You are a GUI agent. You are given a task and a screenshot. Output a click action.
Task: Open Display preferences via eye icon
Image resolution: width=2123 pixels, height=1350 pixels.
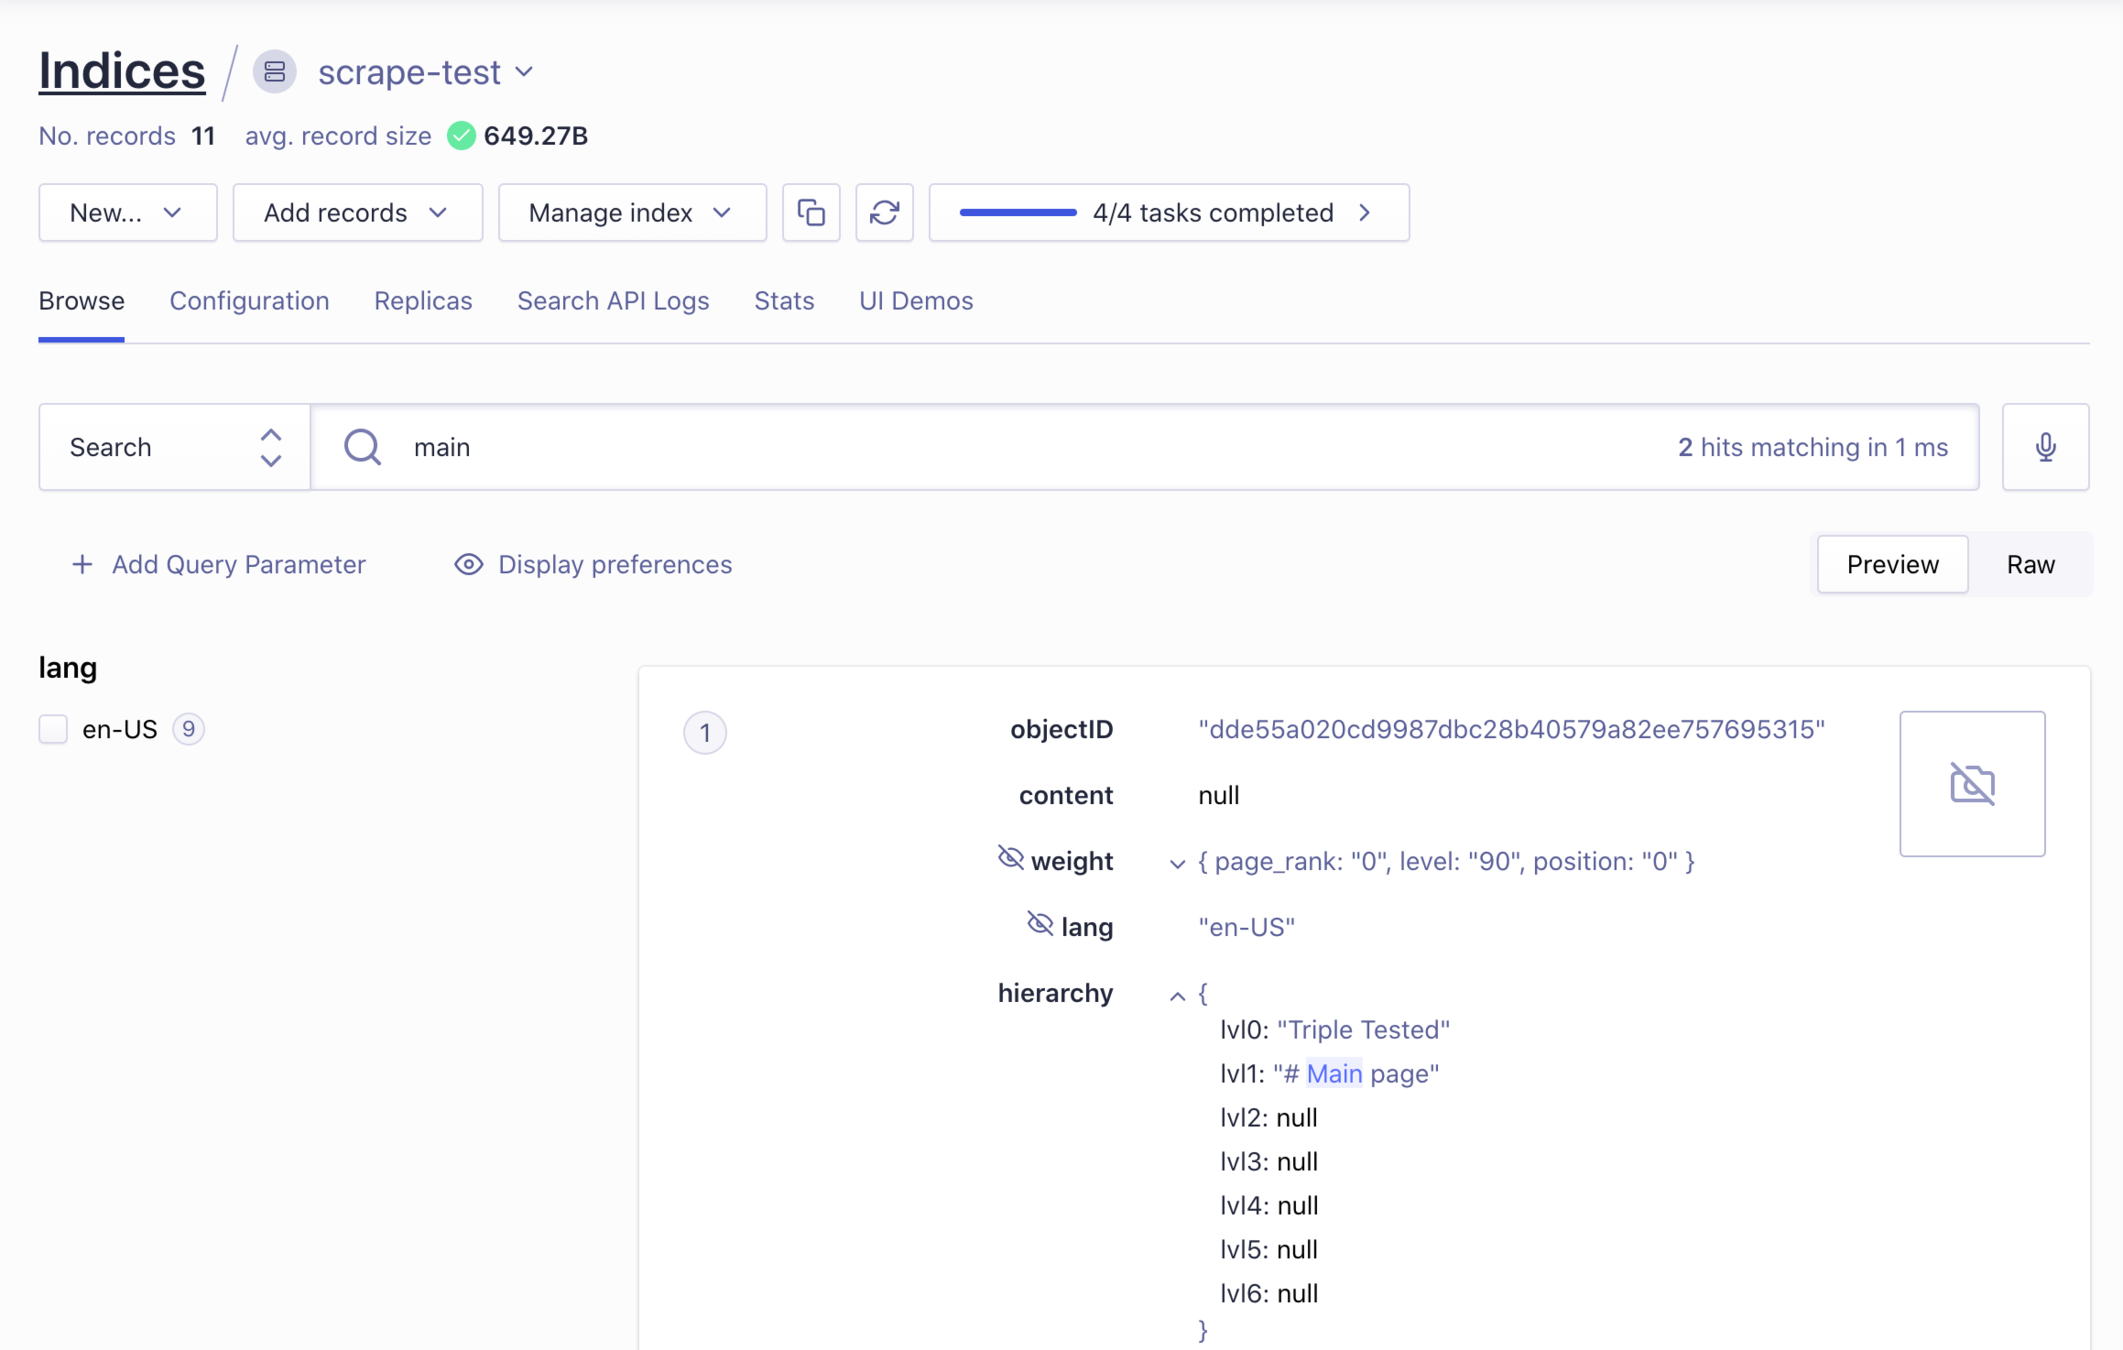[x=468, y=565]
